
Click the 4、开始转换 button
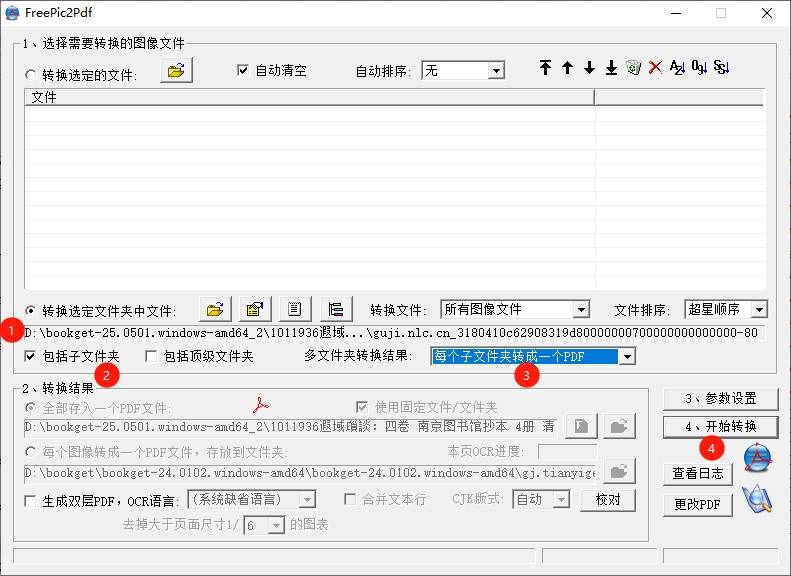[x=719, y=427]
